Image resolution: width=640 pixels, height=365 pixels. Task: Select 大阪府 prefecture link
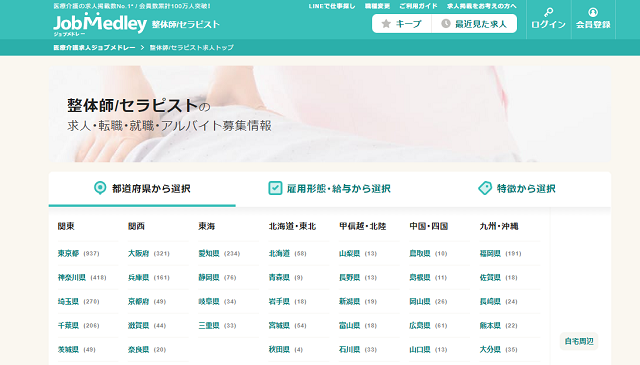pos(138,254)
